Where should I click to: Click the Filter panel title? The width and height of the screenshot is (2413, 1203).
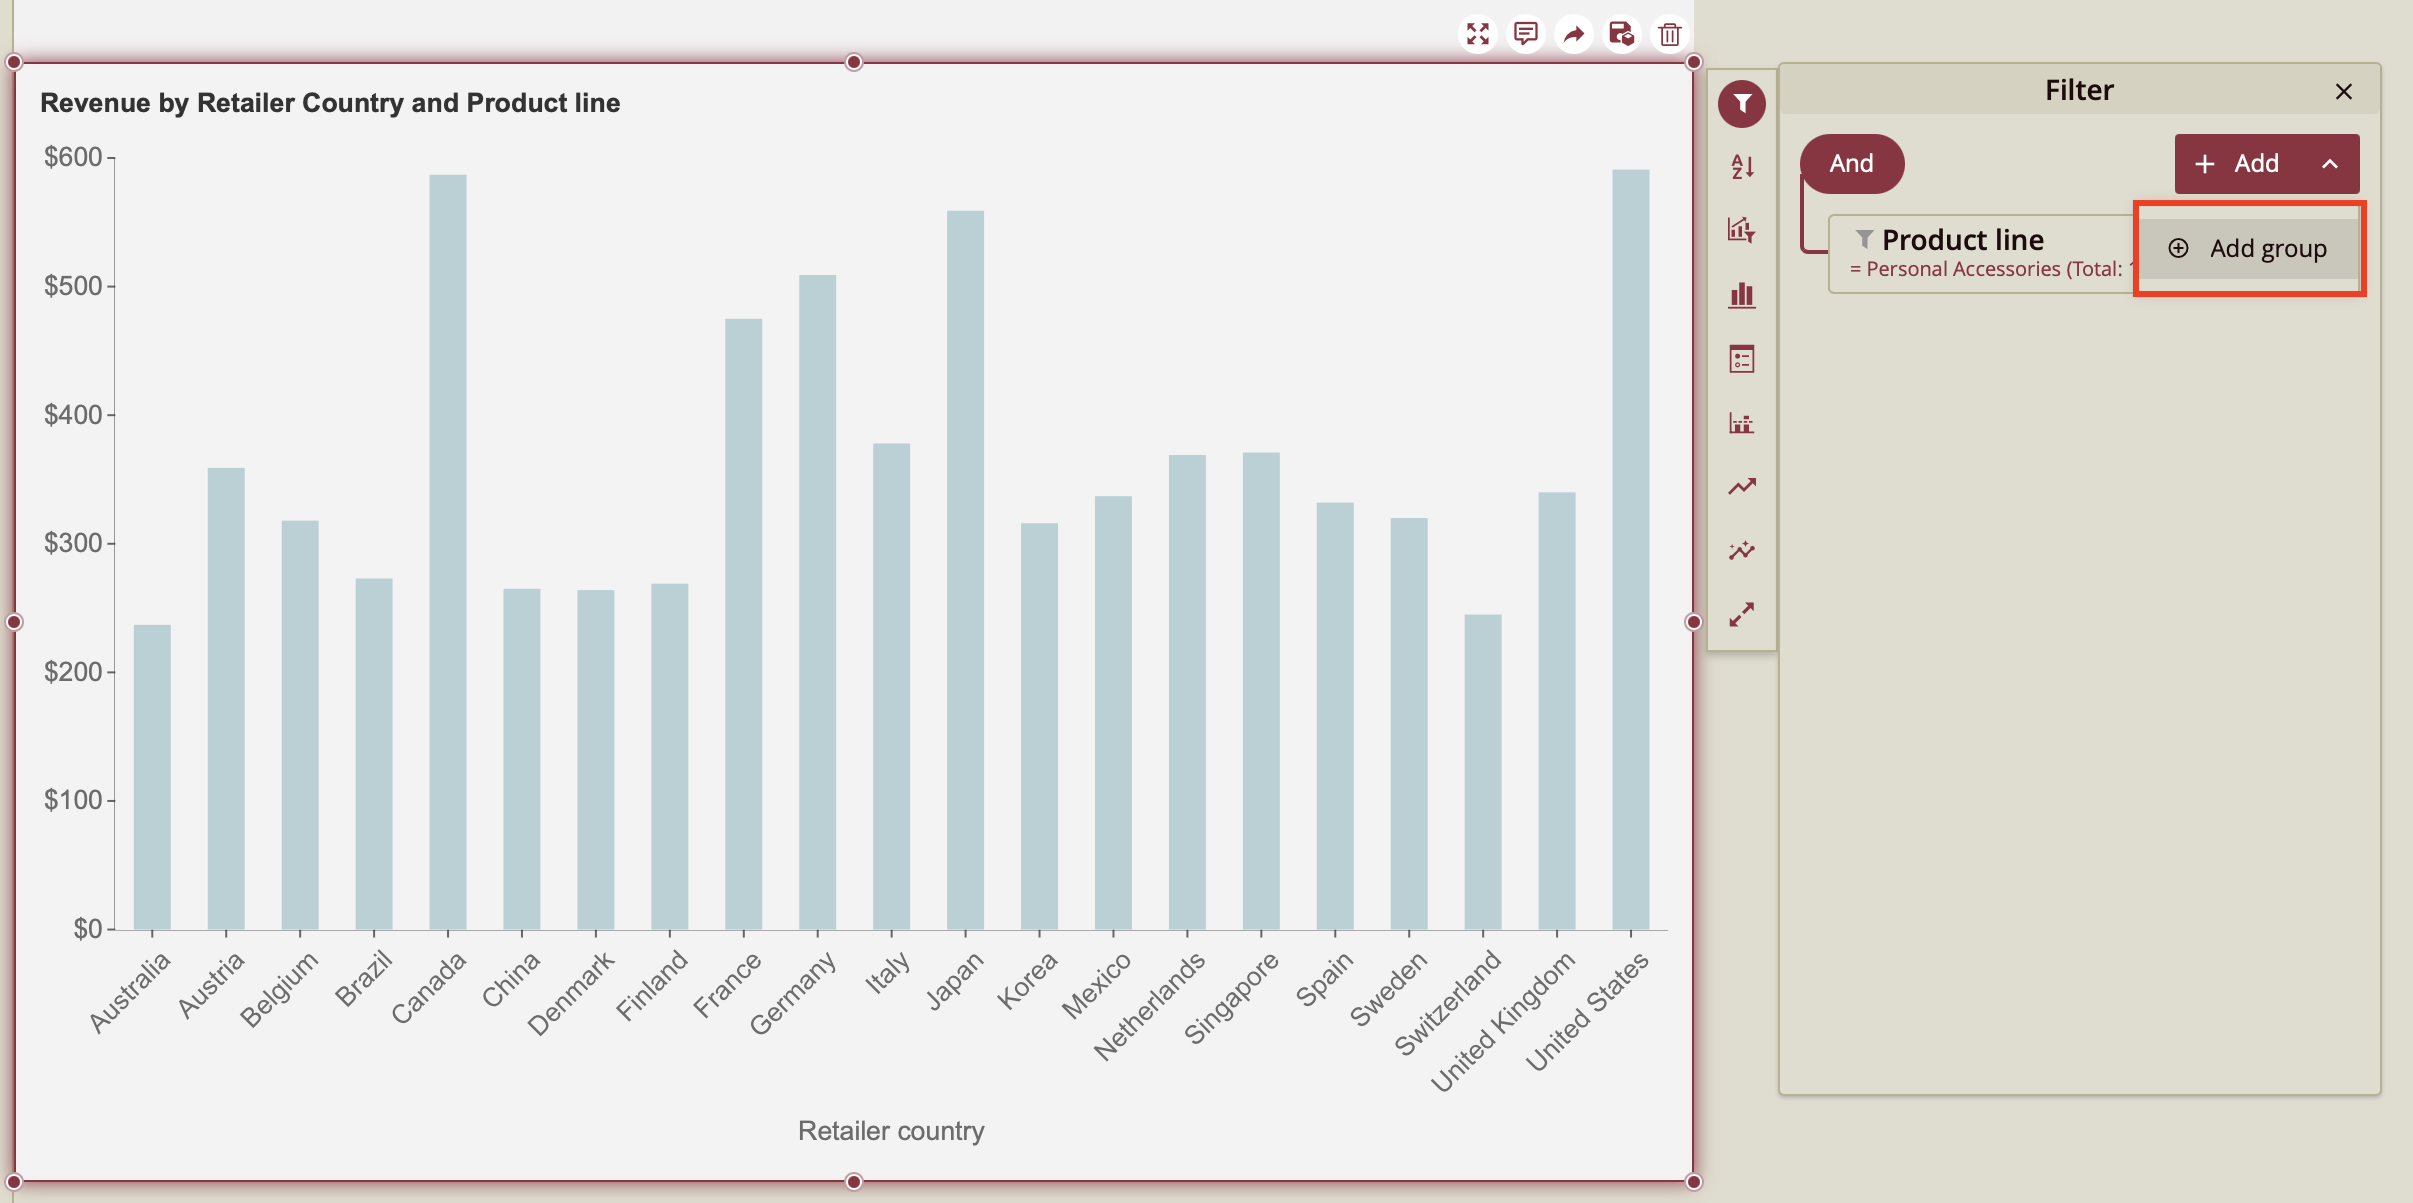(x=2079, y=90)
